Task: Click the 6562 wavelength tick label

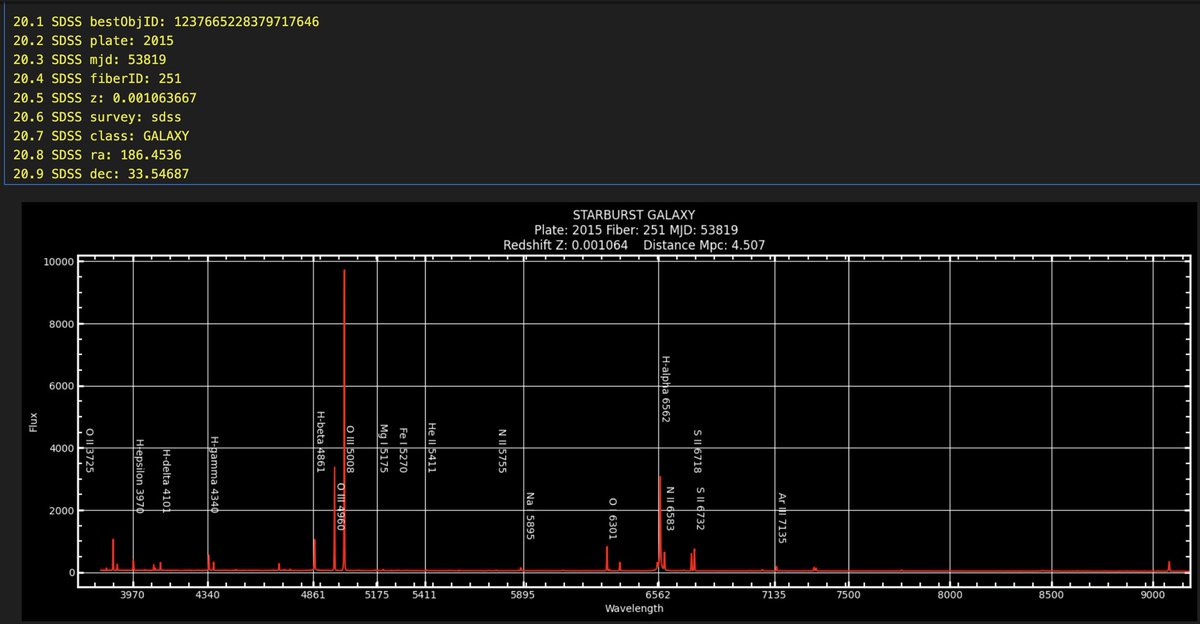Action: pyautogui.click(x=658, y=595)
